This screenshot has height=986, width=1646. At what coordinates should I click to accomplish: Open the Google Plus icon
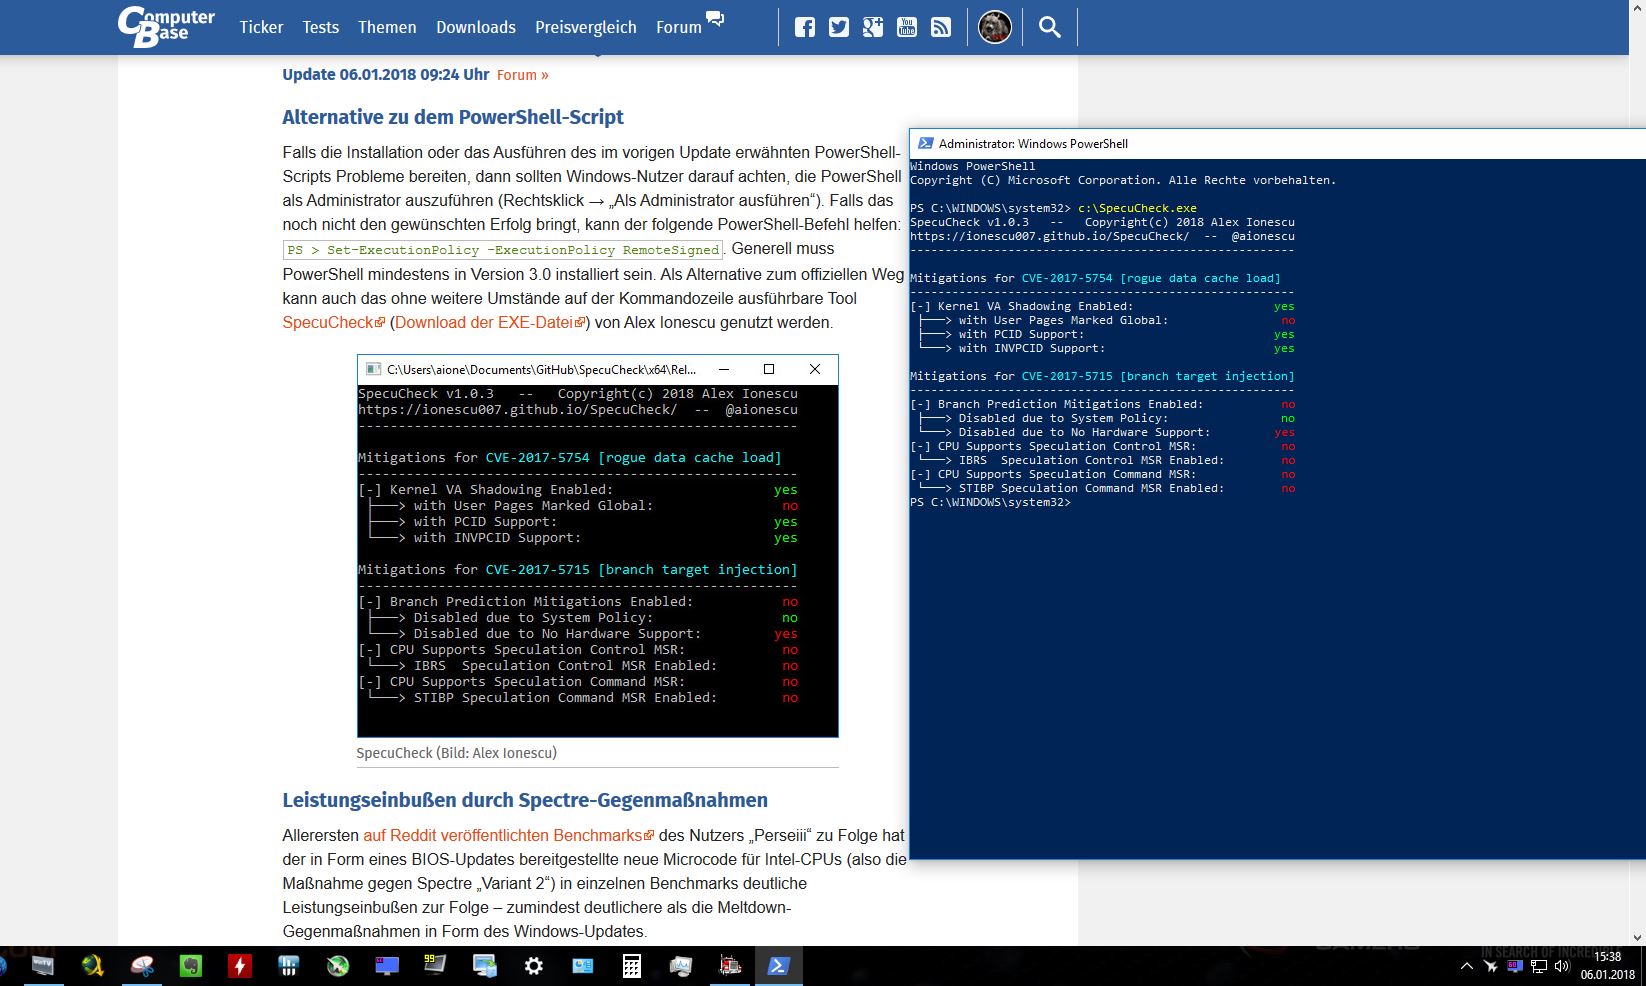pos(873,27)
